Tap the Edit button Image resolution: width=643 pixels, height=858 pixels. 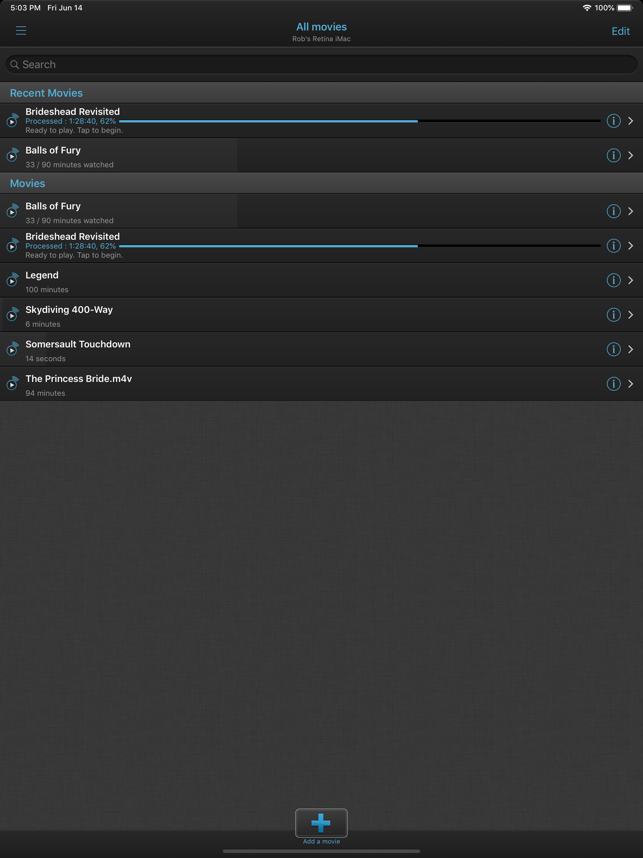(621, 31)
